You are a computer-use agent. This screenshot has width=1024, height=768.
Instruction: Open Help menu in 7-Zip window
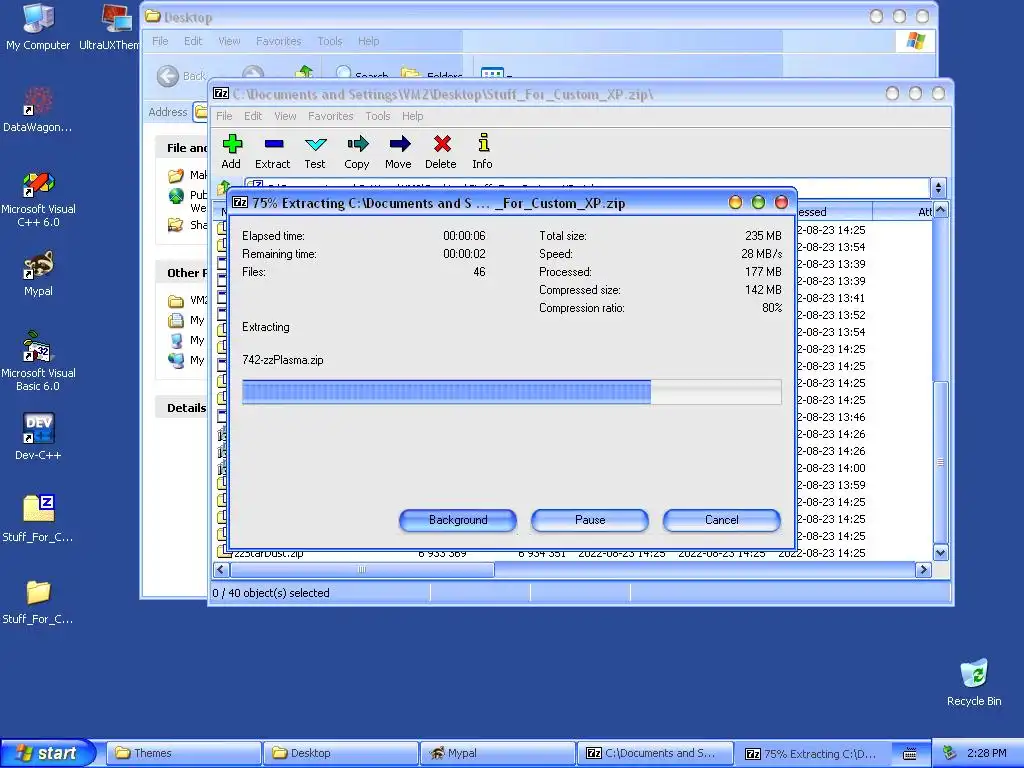[412, 116]
